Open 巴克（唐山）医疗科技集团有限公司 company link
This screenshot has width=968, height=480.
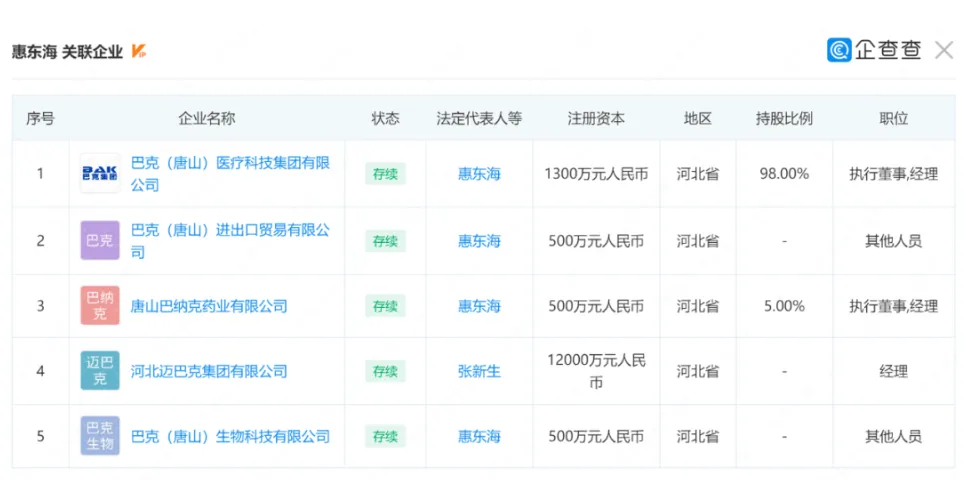pyautogui.click(x=230, y=173)
